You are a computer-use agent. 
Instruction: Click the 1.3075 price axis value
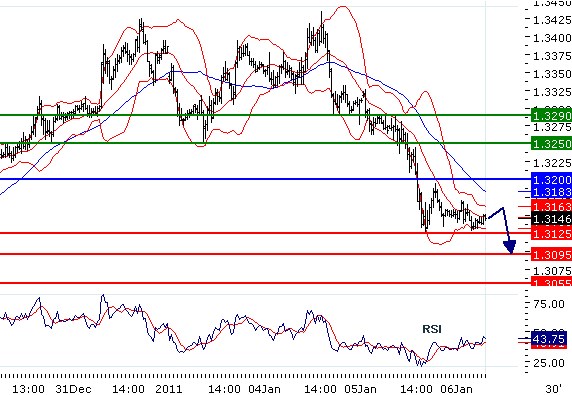pos(552,271)
